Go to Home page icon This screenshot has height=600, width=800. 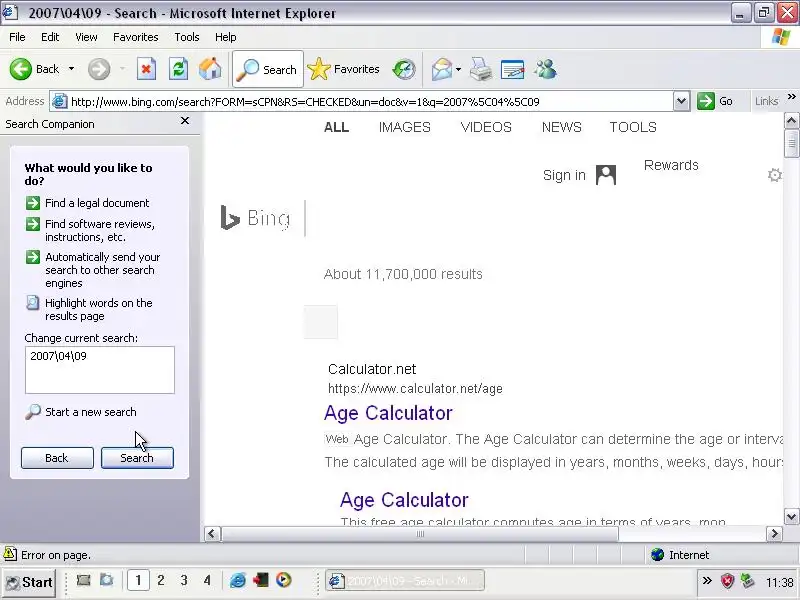point(210,69)
